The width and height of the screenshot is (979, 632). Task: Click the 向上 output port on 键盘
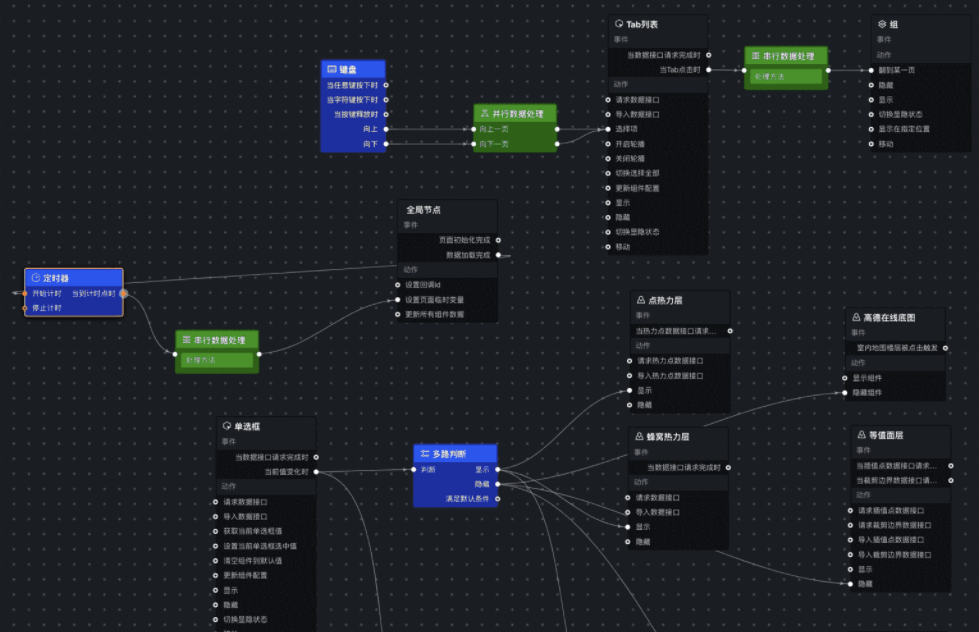[x=386, y=129]
